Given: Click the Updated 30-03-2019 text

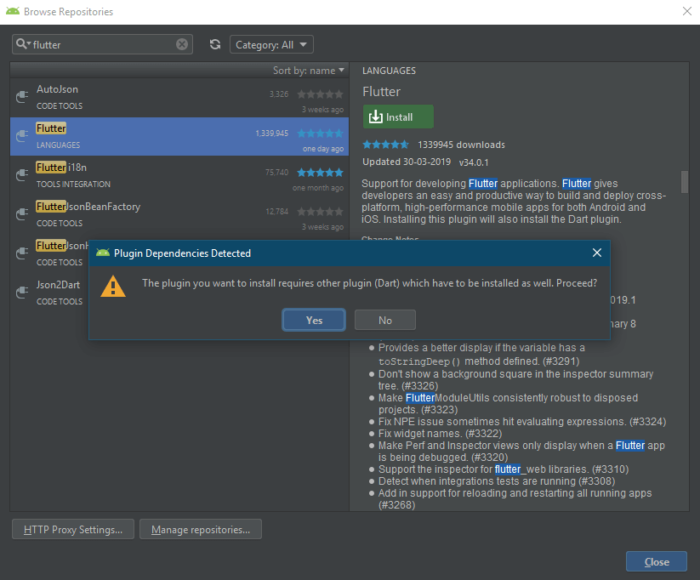Looking at the screenshot, I should [x=406, y=162].
